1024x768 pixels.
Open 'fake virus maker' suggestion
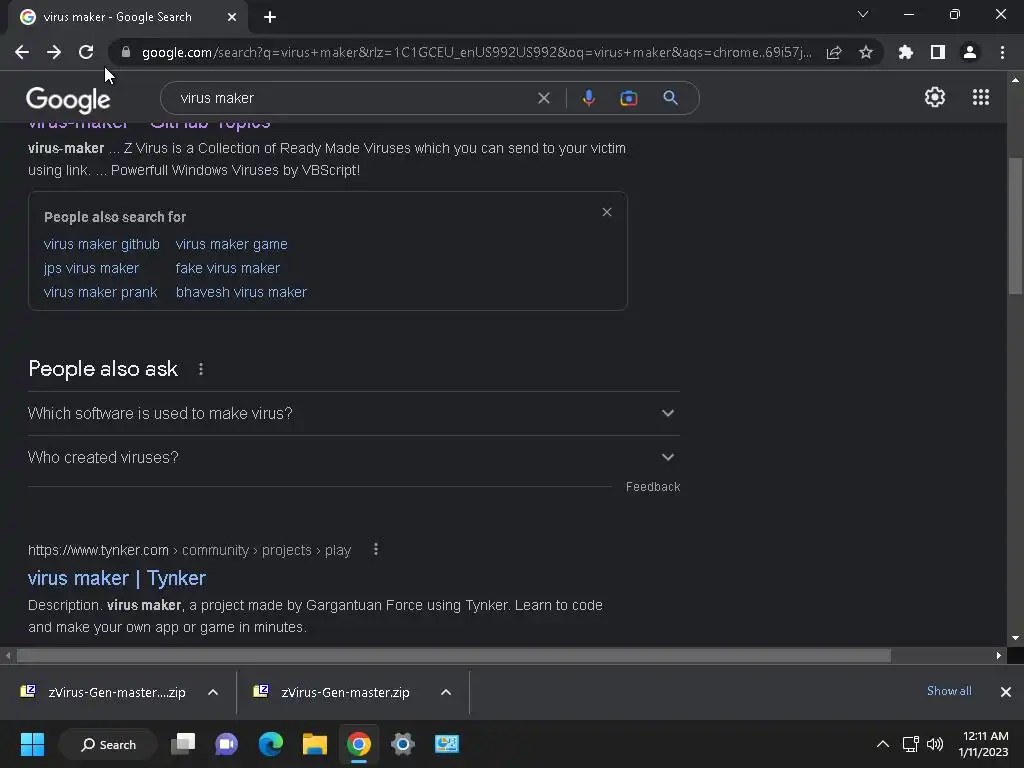click(227, 268)
